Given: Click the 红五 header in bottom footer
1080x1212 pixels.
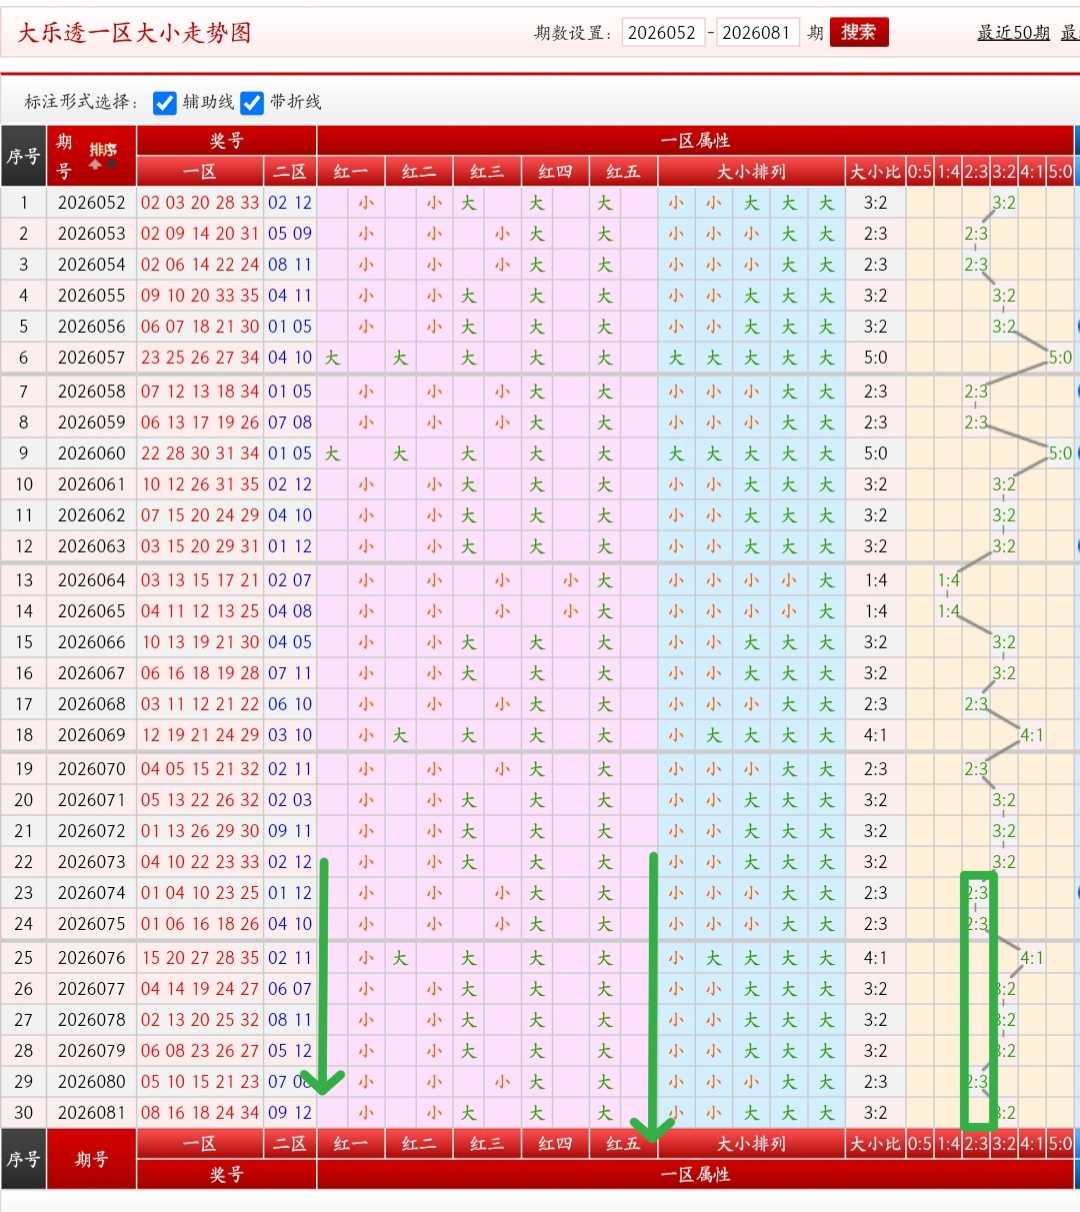Looking at the screenshot, I should [623, 1144].
